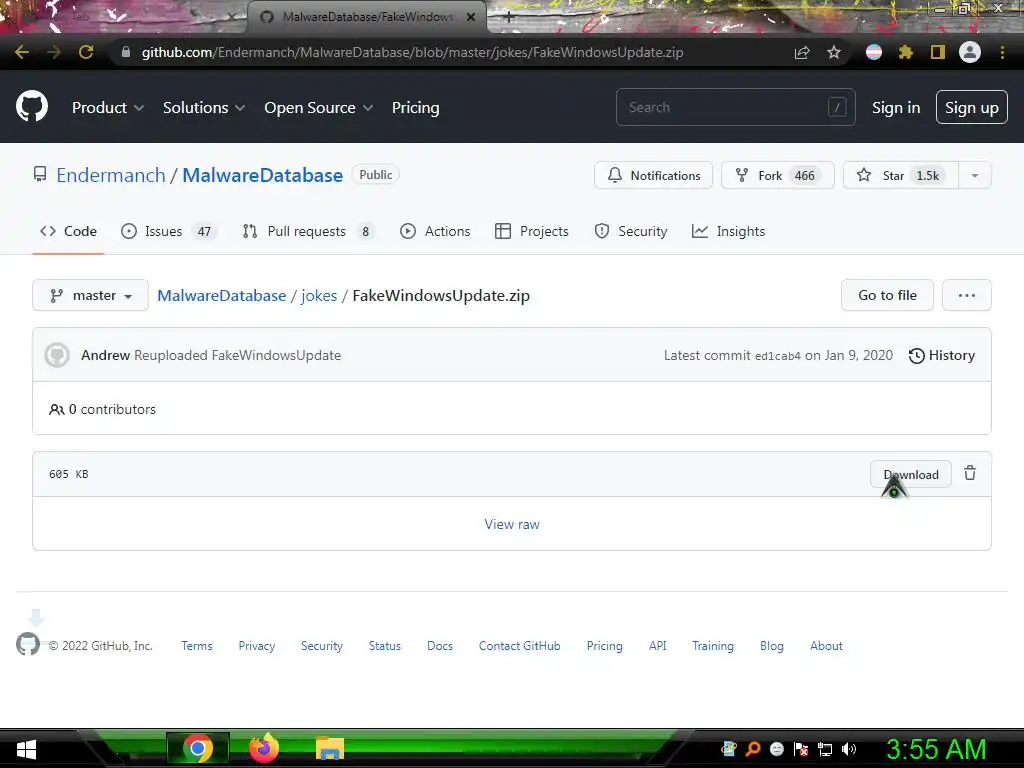Open Firefox from the taskbar
Image resolution: width=1024 pixels, height=768 pixels.
[264, 748]
